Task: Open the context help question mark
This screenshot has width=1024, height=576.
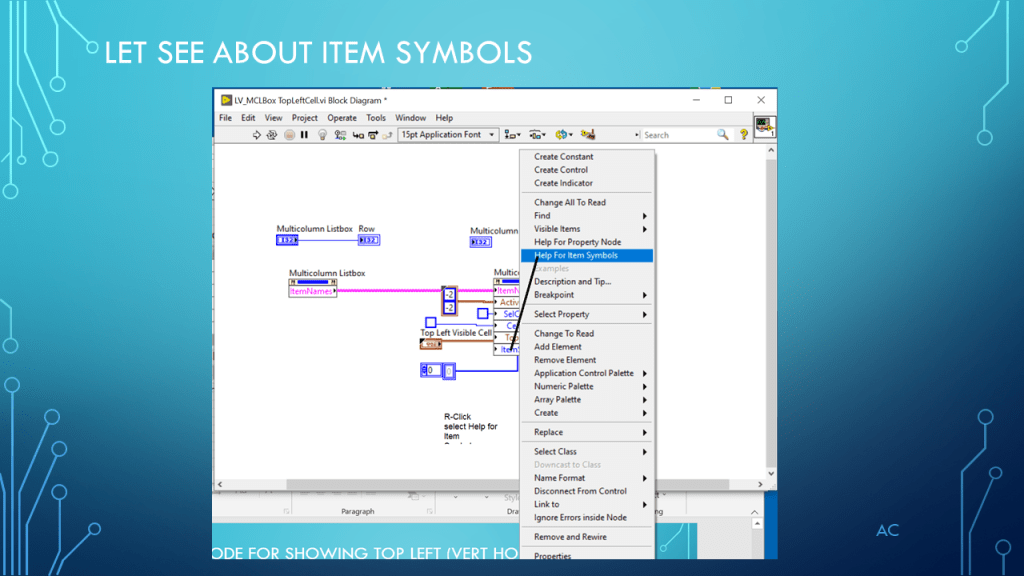Action: [743, 135]
